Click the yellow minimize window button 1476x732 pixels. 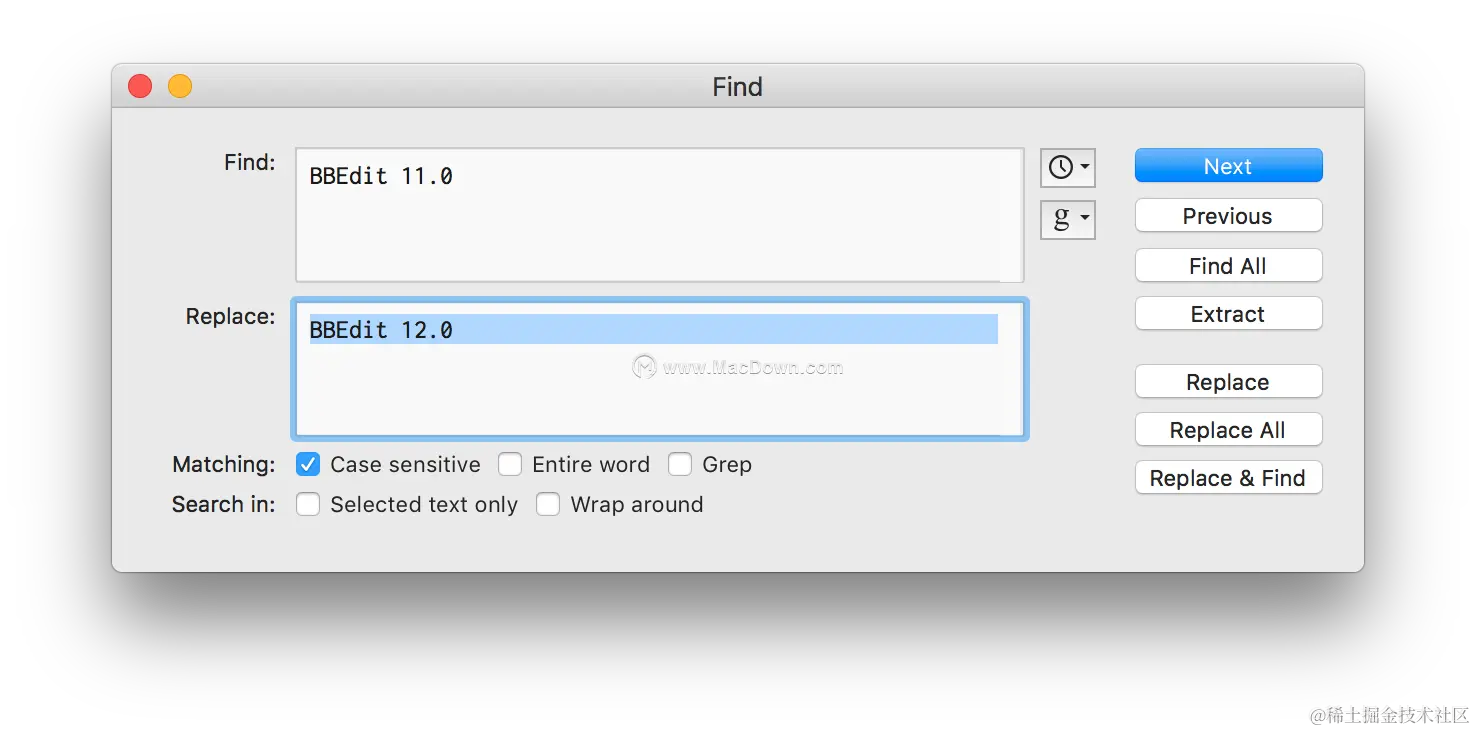tap(180, 87)
